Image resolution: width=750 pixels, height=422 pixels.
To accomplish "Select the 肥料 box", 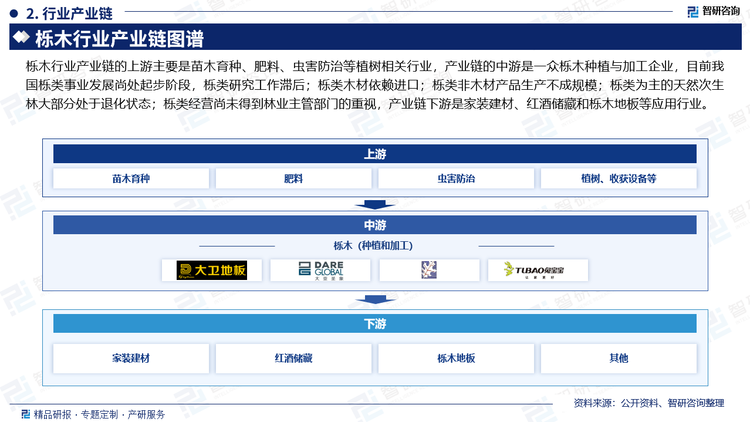I will coord(293,178).
